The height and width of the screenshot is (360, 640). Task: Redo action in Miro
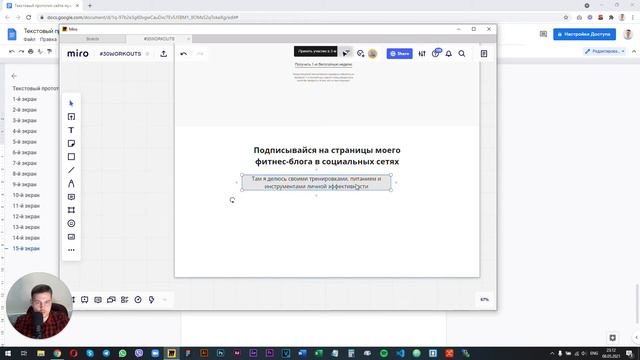200,53
